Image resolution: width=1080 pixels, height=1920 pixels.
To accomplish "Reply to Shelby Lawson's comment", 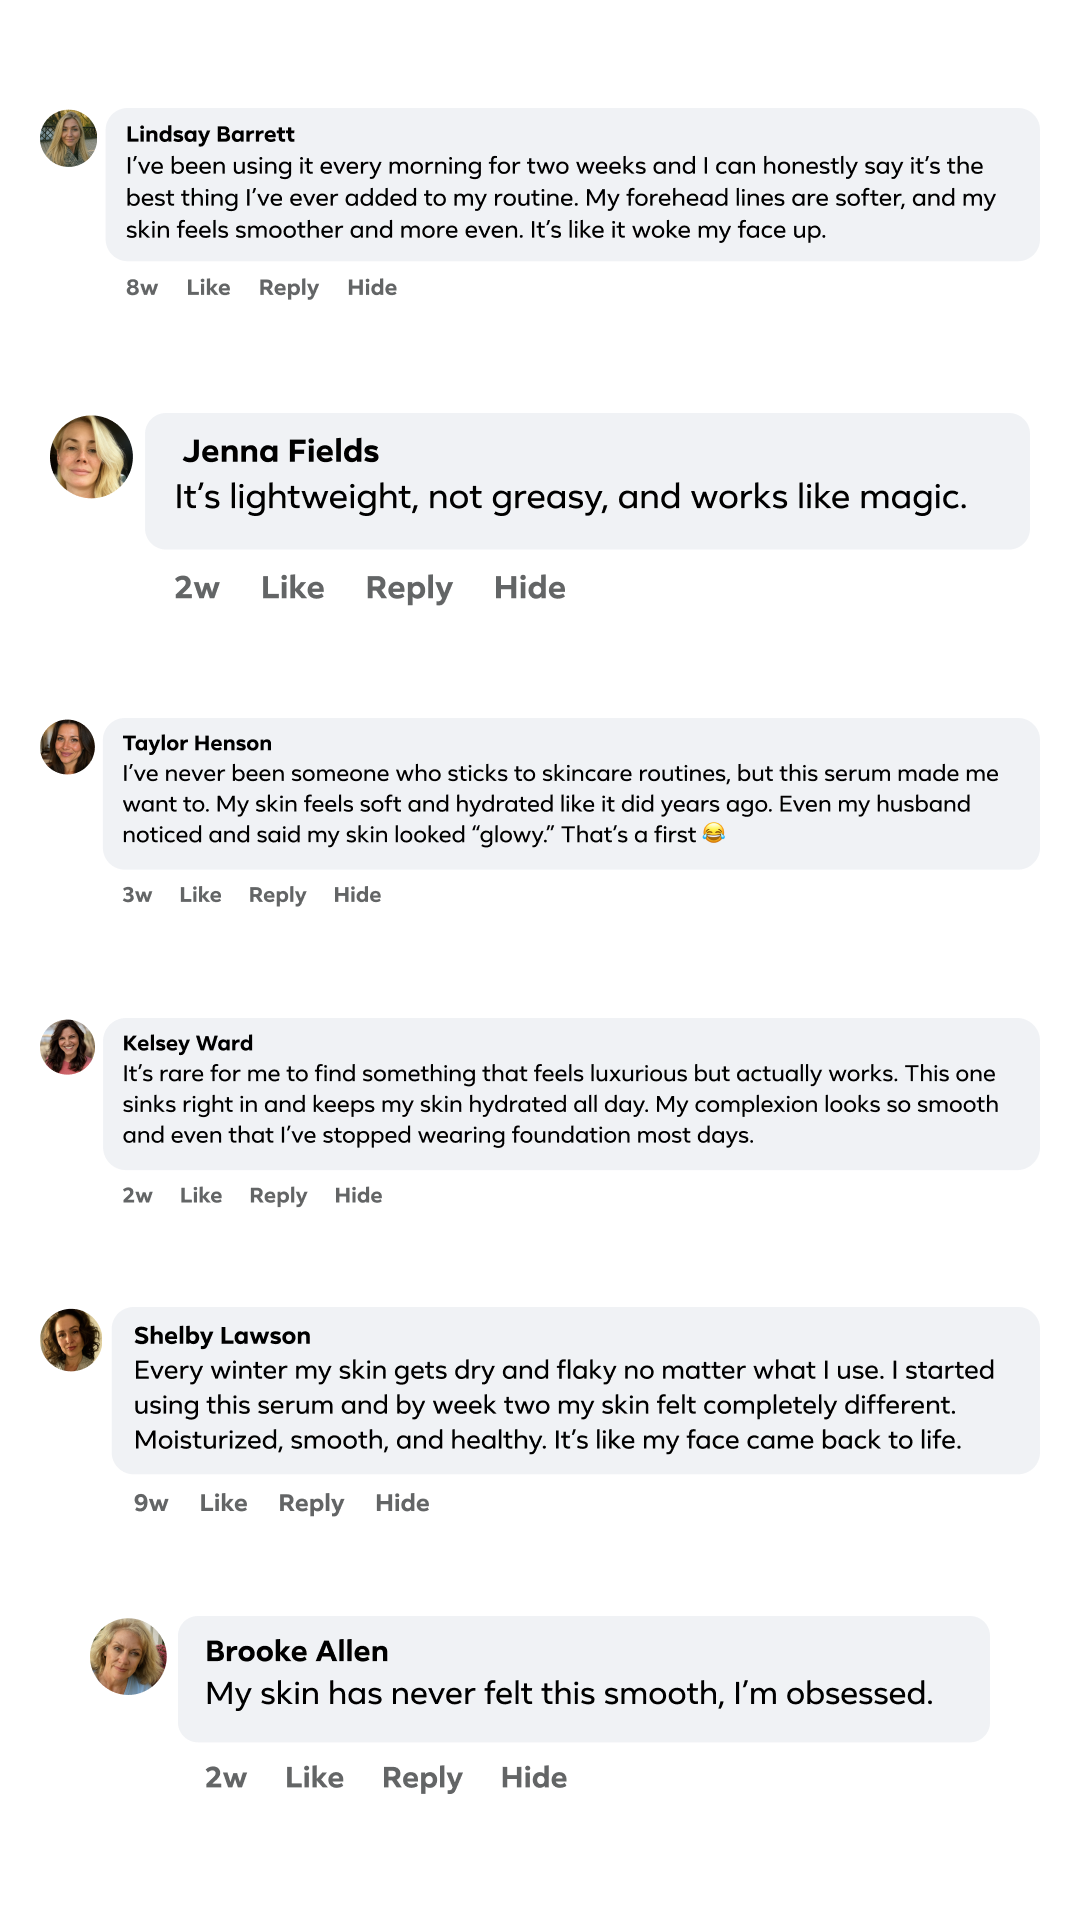I will (x=311, y=1503).
